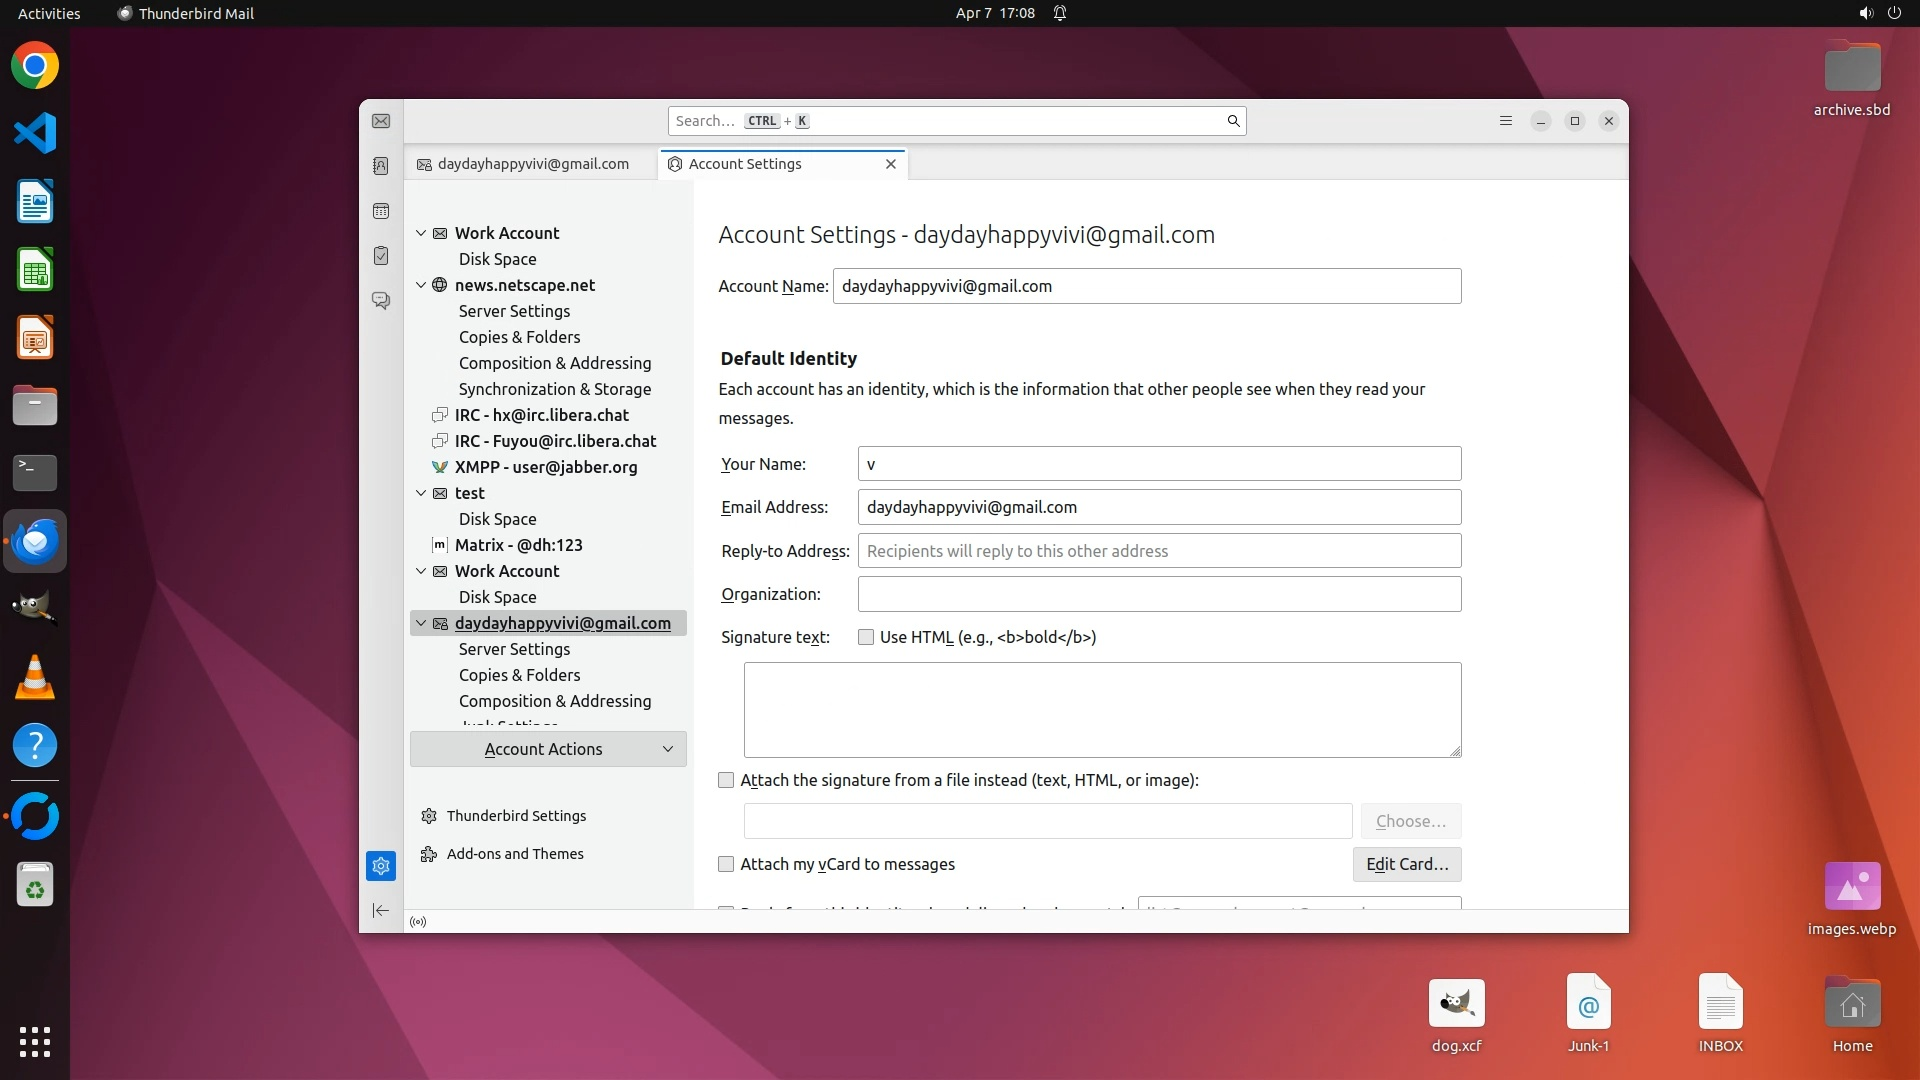The height and width of the screenshot is (1080, 1920).
Task: Open the Chat space icon
Action: pyautogui.click(x=381, y=300)
